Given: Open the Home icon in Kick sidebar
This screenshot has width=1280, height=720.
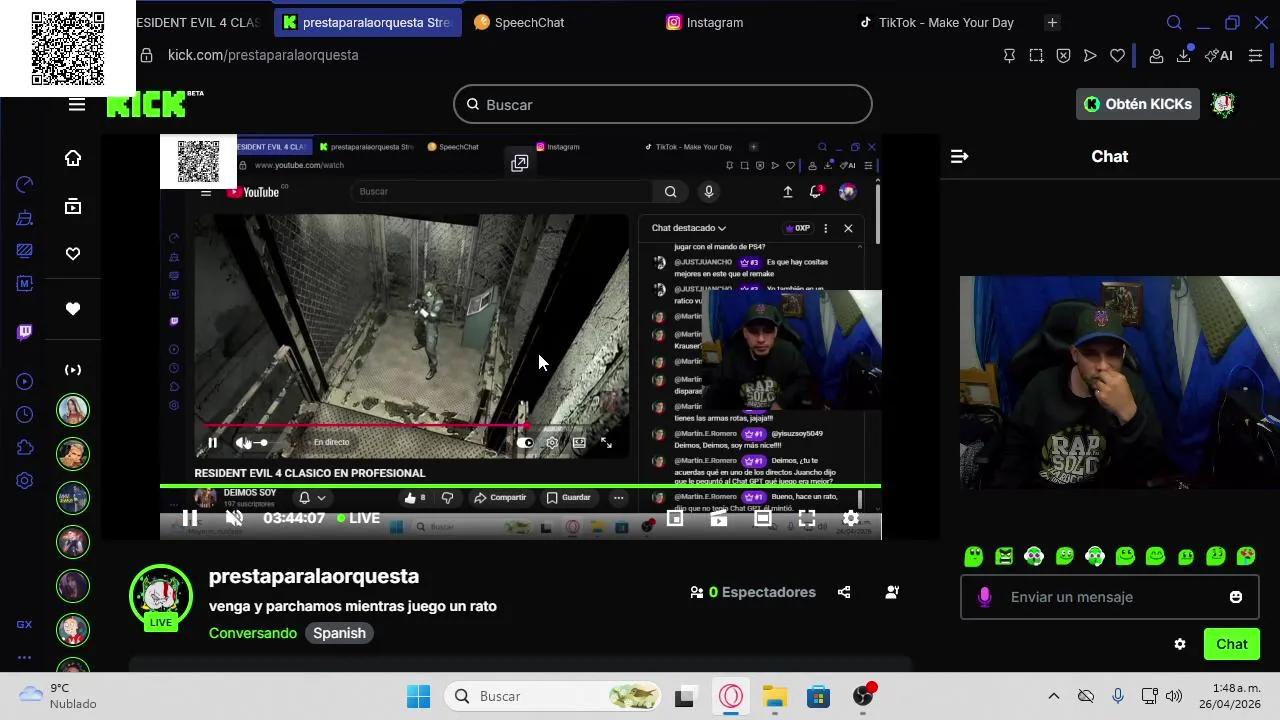Looking at the screenshot, I should (73, 158).
